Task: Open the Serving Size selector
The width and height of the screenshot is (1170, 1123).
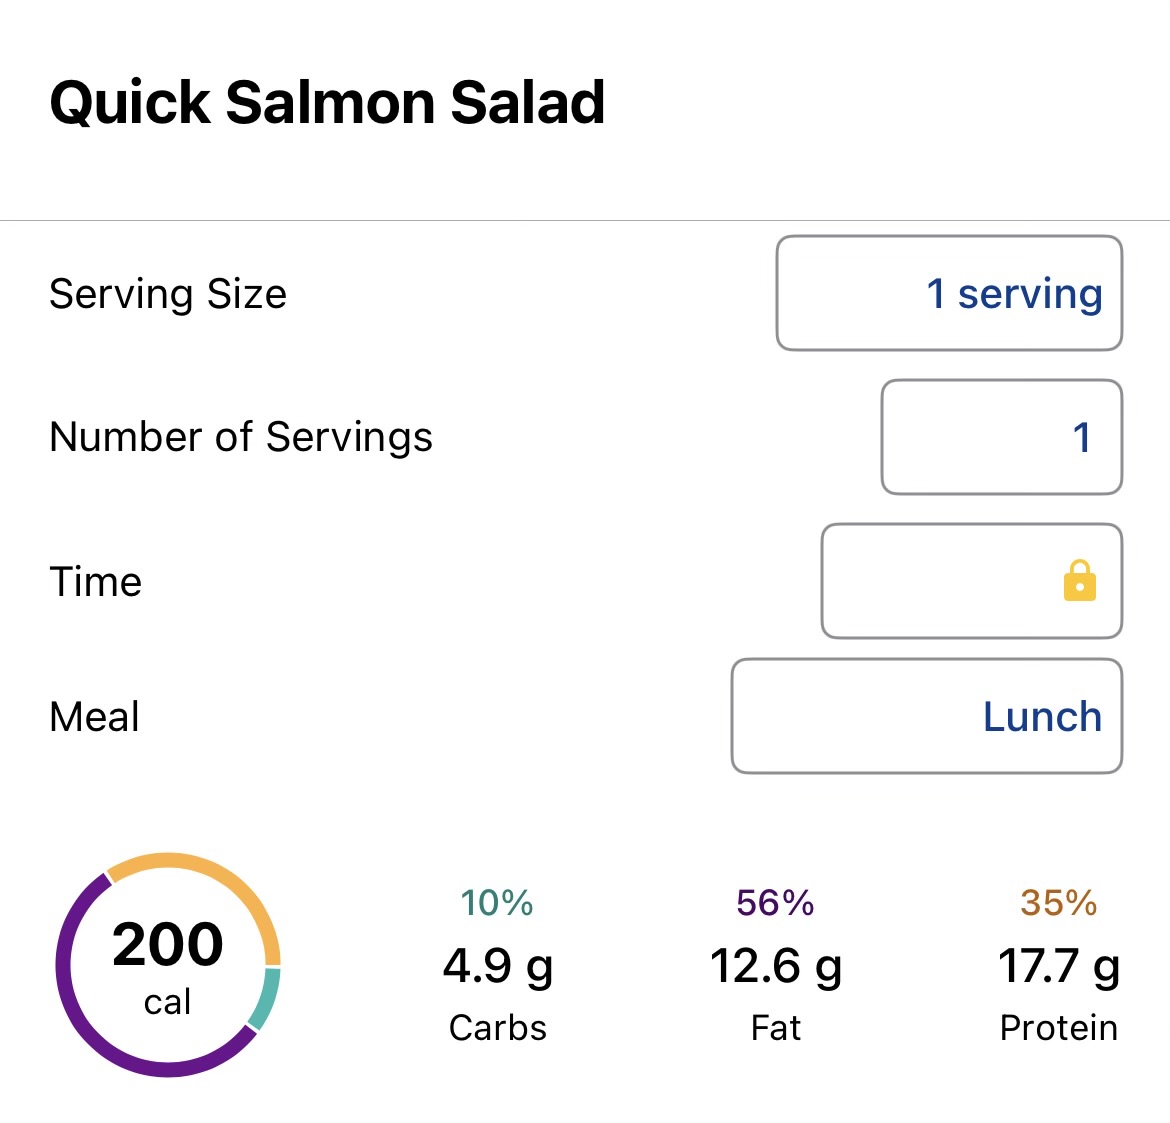Action: 948,293
